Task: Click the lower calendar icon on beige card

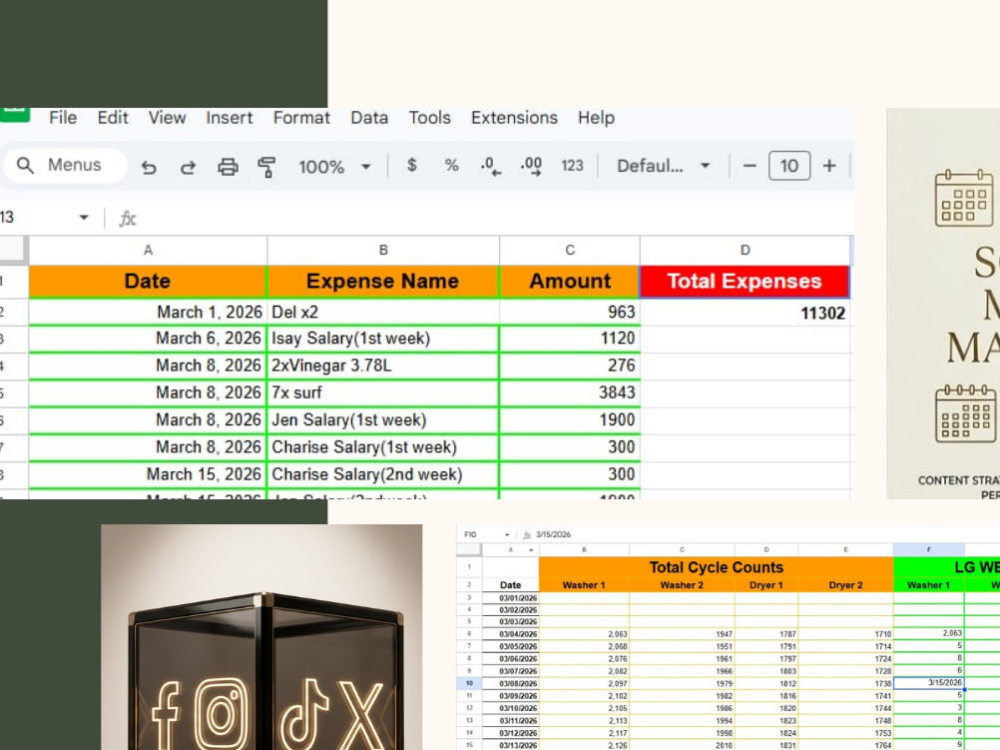Action: [x=966, y=413]
